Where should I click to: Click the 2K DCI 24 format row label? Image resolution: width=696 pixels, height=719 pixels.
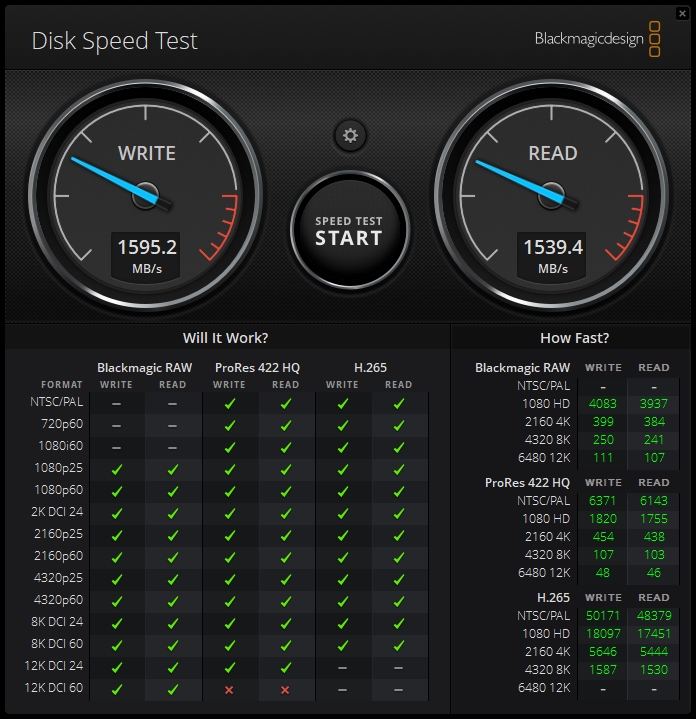tap(57, 512)
